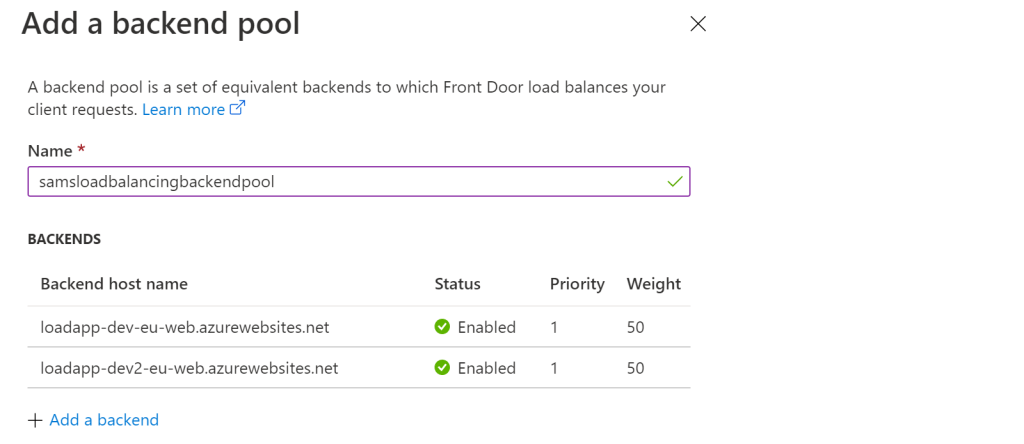Click Enabled status icon for loadapp-dev-eu-web
The width and height of the screenshot is (1024, 444).
(442, 327)
